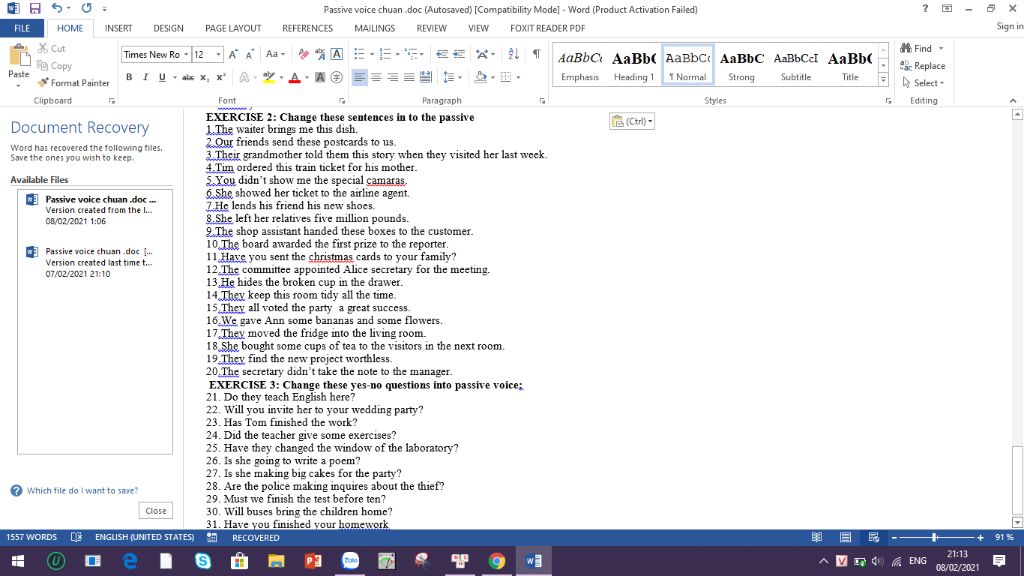Redo the last undone action
The height and width of the screenshot is (576, 1024).
coord(86,8)
